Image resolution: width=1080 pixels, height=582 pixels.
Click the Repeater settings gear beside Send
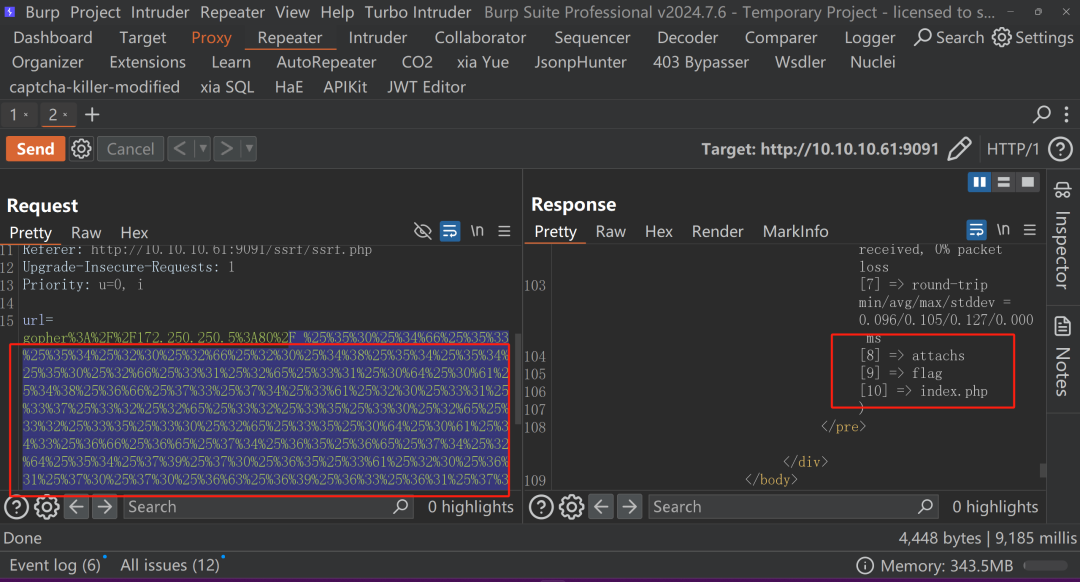[81, 149]
